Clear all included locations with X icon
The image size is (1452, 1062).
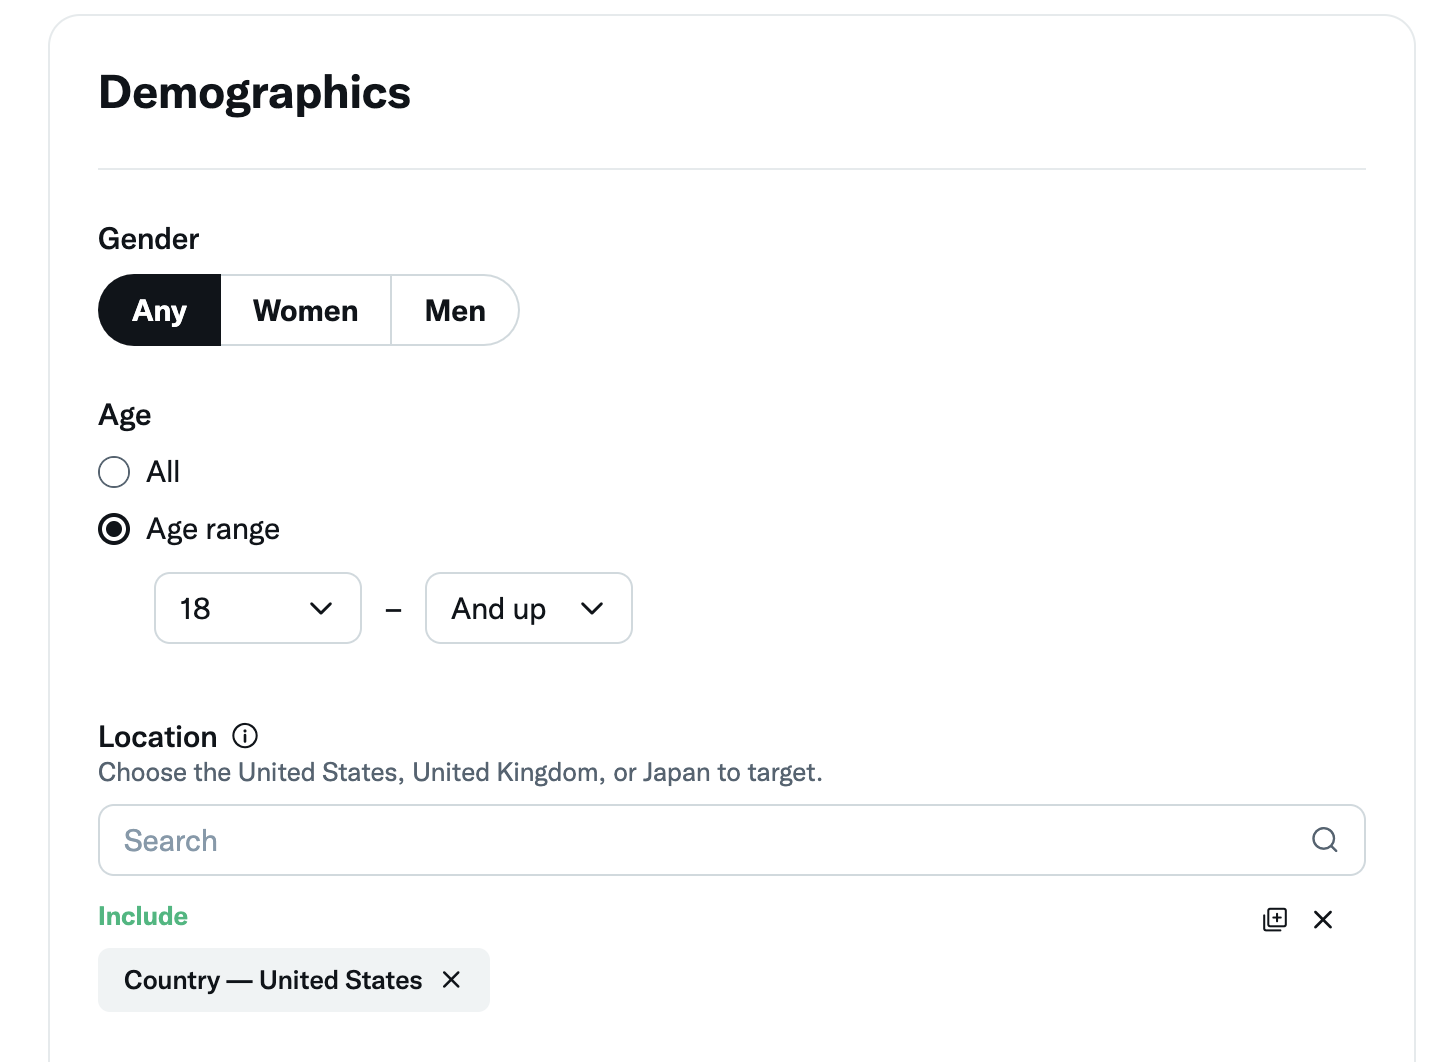(x=1323, y=919)
